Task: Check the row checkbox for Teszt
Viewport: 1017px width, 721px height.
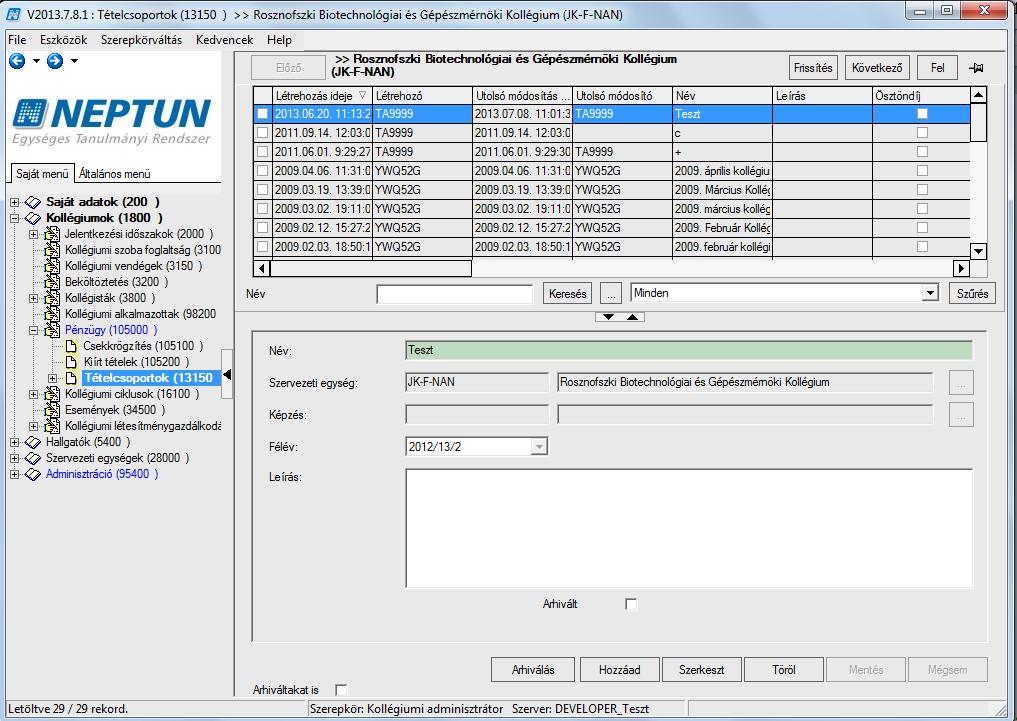Action: (x=262, y=113)
